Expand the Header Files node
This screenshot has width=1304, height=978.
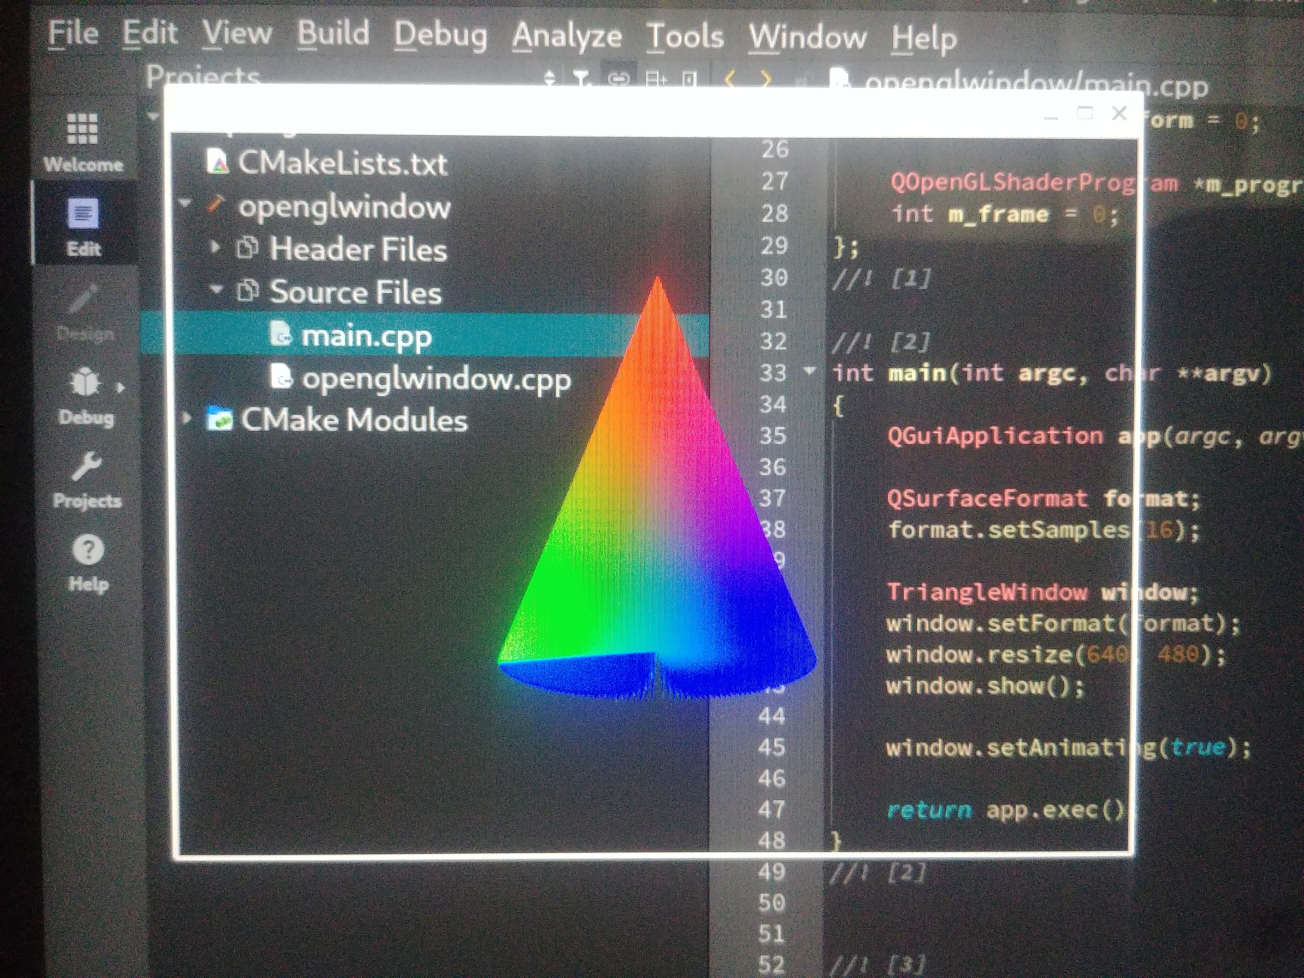pyautogui.click(x=215, y=247)
